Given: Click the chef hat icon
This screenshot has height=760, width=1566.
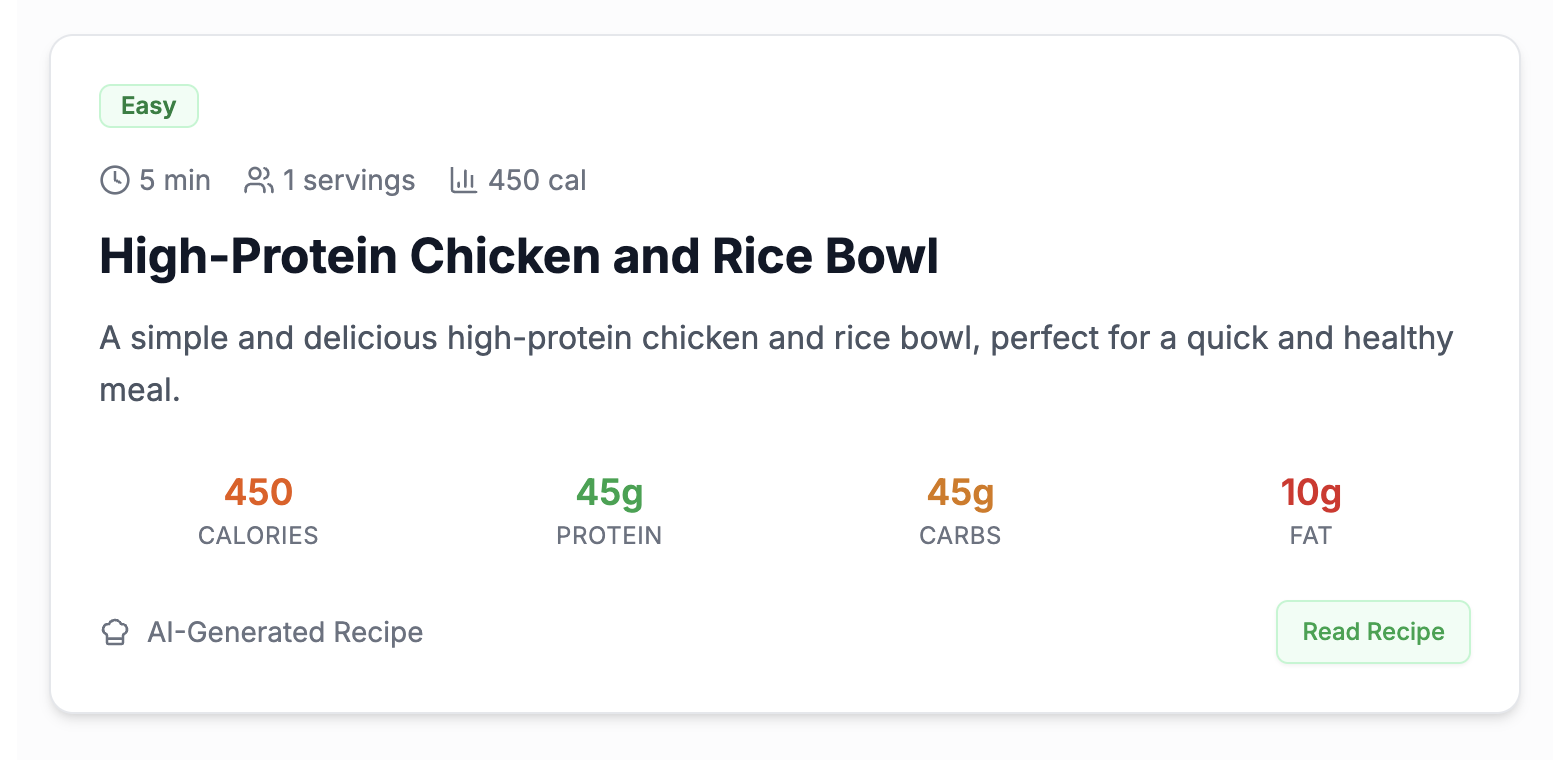Looking at the screenshot, I should (x=116, y=632).
